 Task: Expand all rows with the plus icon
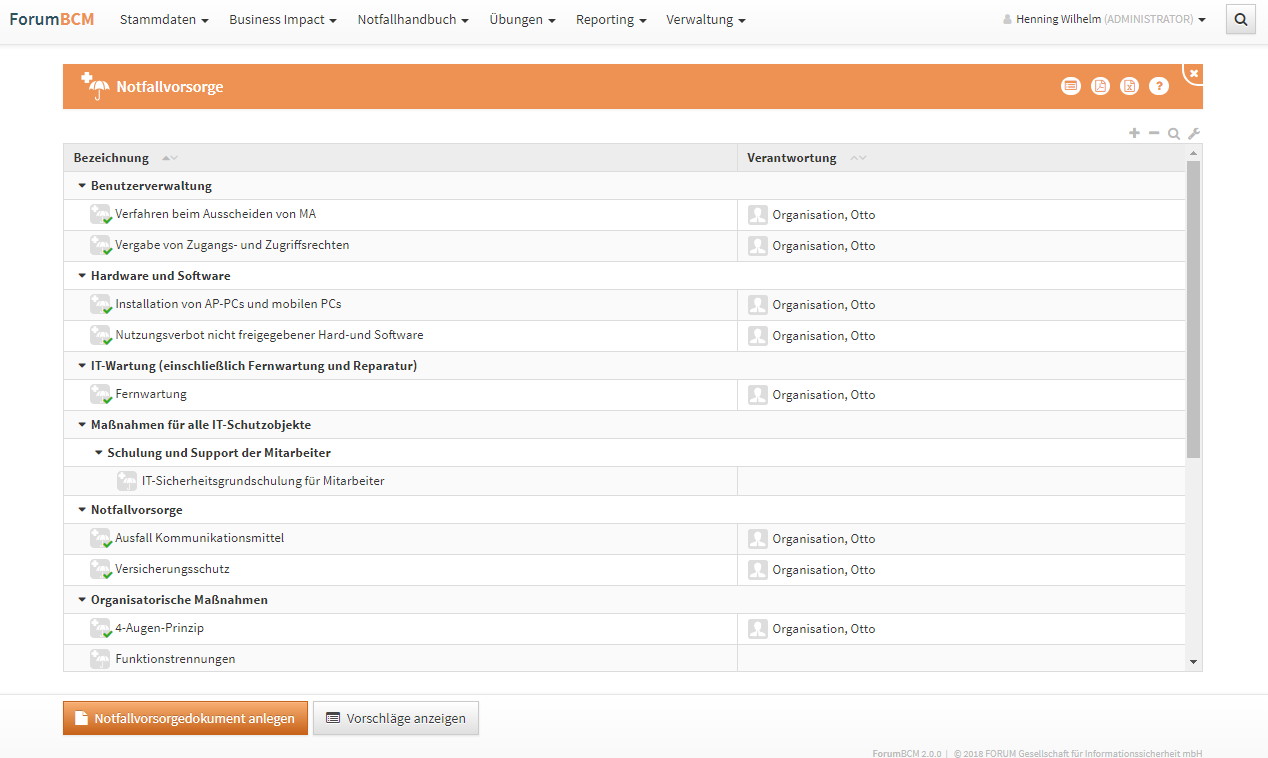point(1134,133)
